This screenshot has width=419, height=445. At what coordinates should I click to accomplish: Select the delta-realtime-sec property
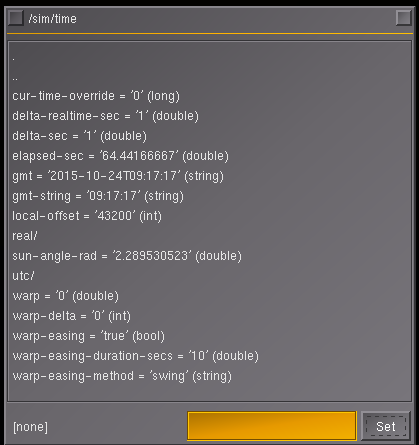[105, 116]
